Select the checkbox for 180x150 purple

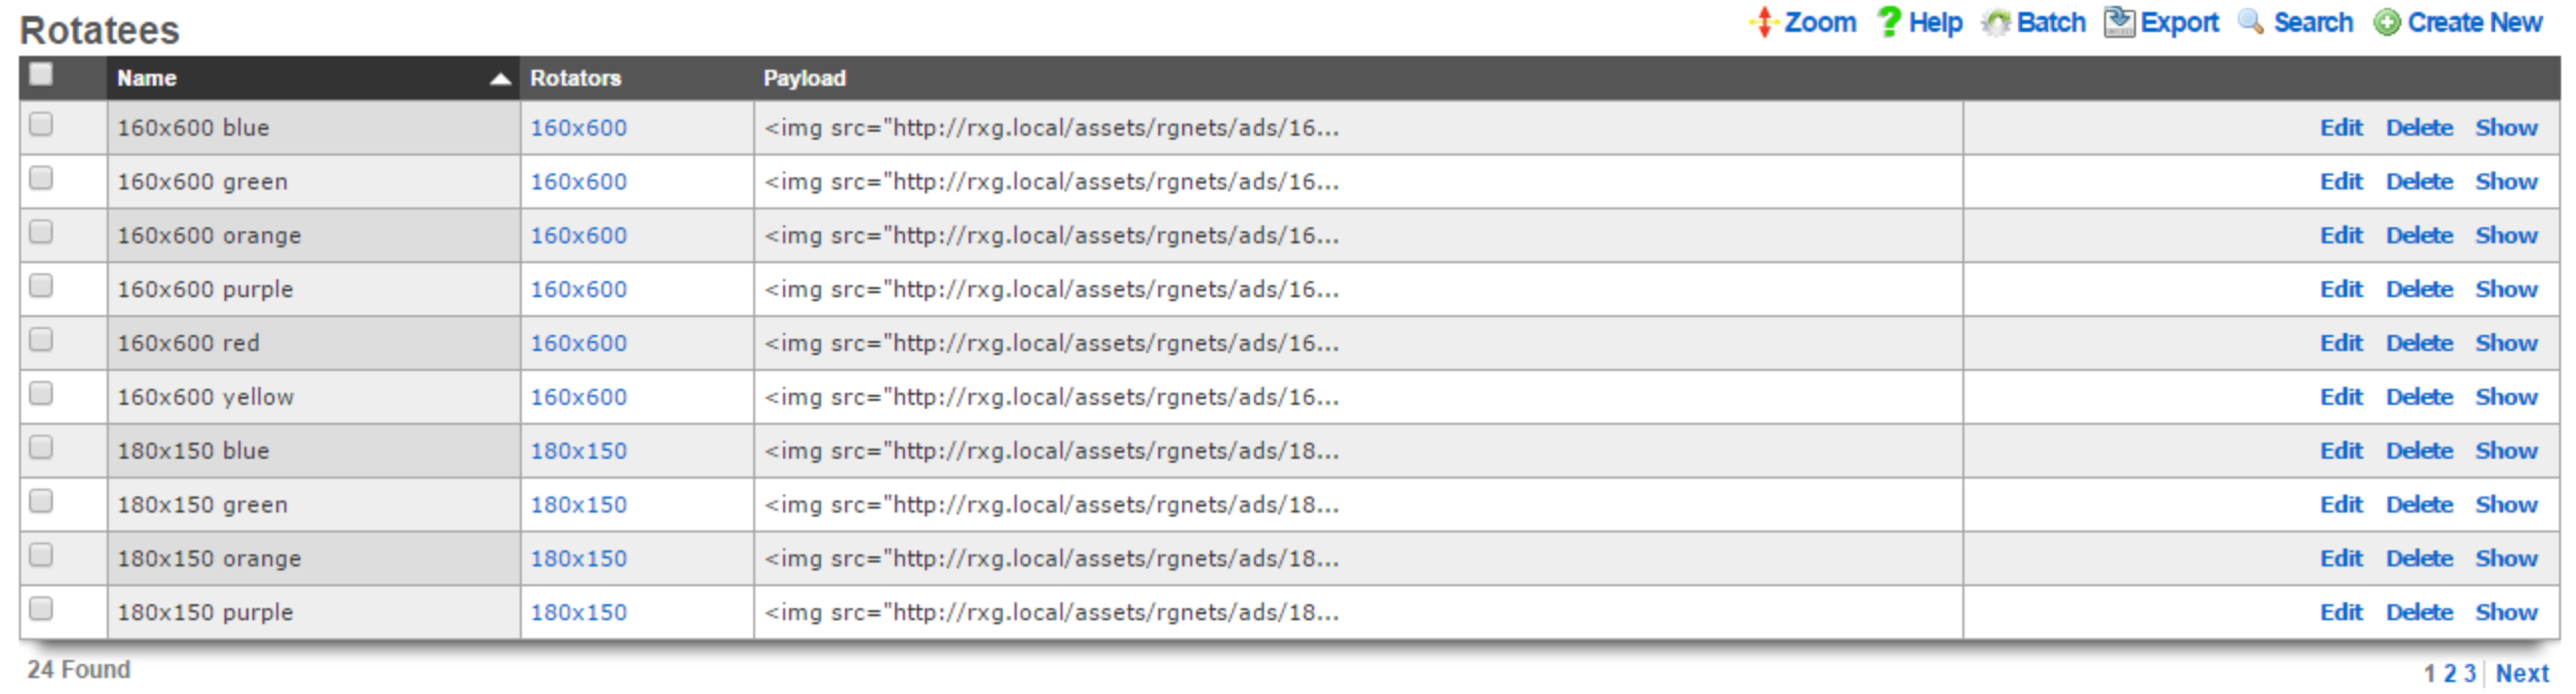click(41, 609)
